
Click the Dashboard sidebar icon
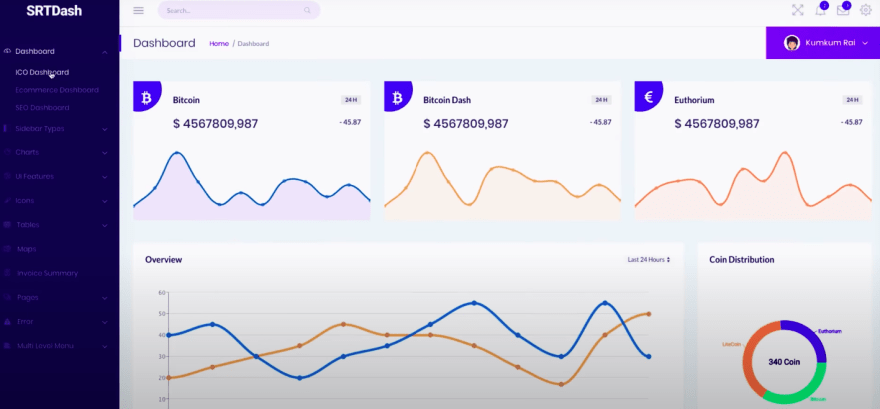7,51
